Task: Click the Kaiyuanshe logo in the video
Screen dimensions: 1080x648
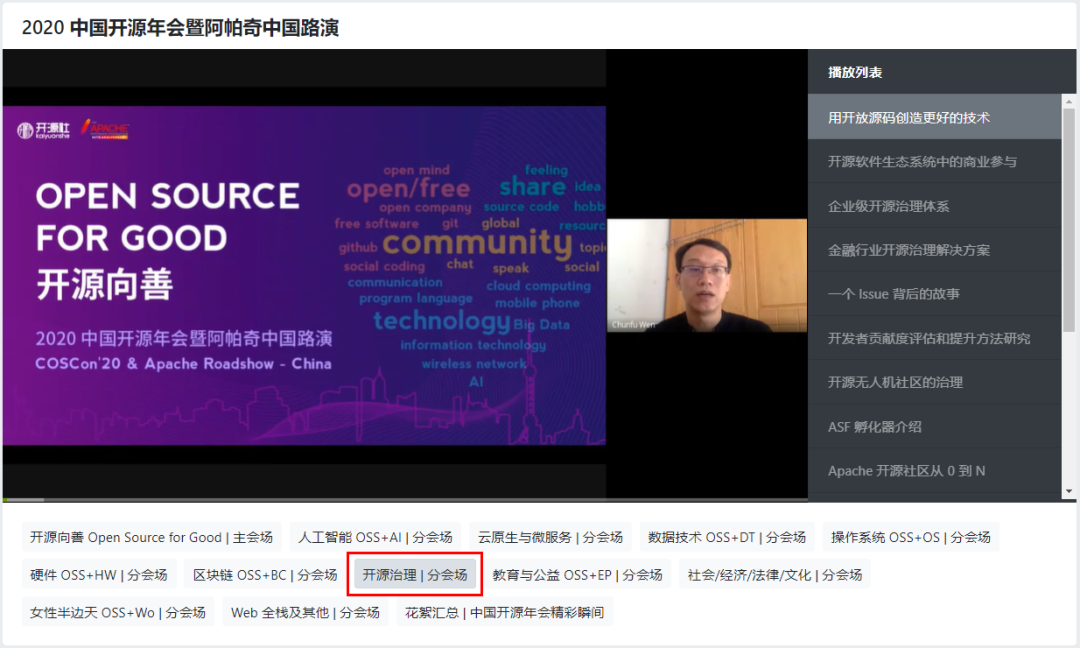Action: click(44, 130)
